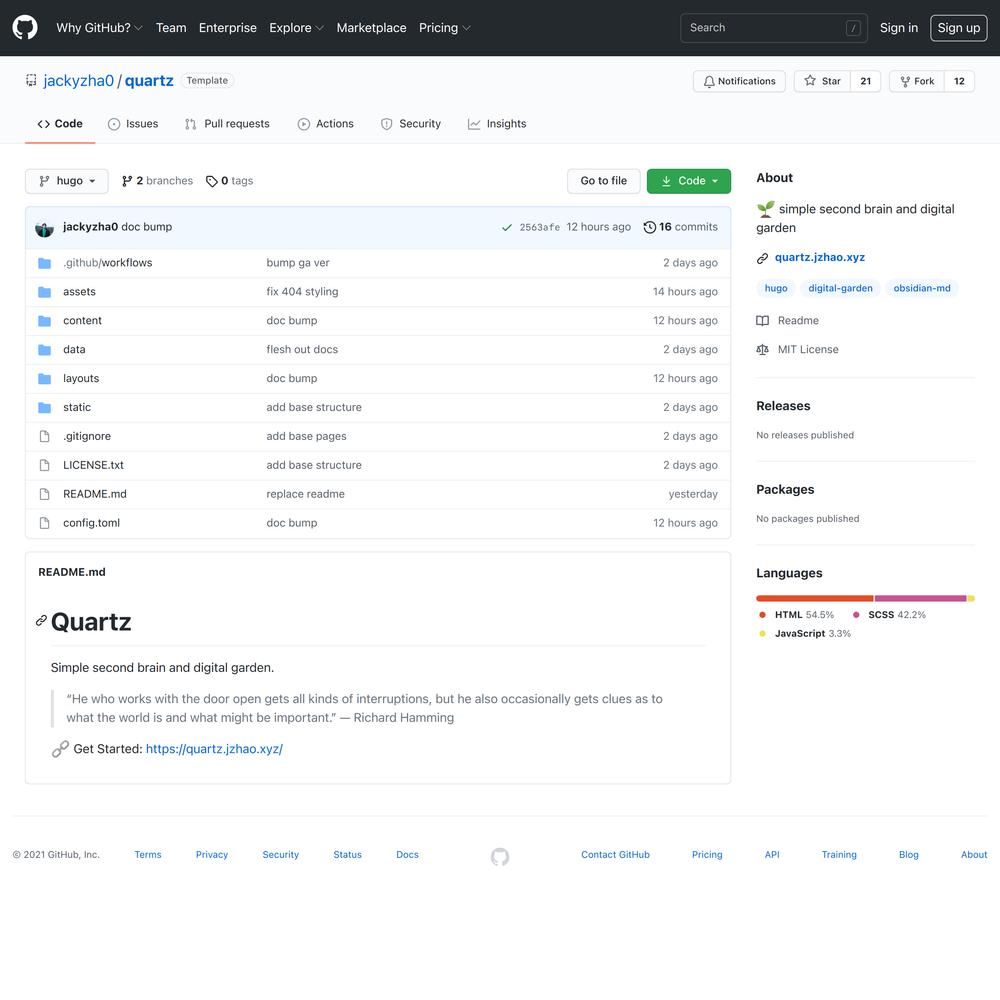The width and height of the screenshot is (1000, 1000).
Task: Click the star icon to star quartz
Action: (x=810, y=80)
